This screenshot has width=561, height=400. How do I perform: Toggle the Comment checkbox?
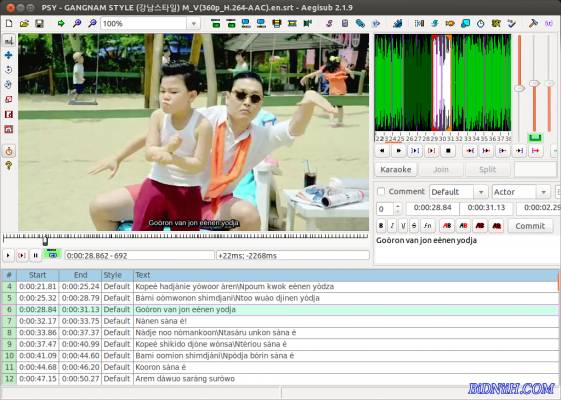pyautogui.click(x=381, y=192)
